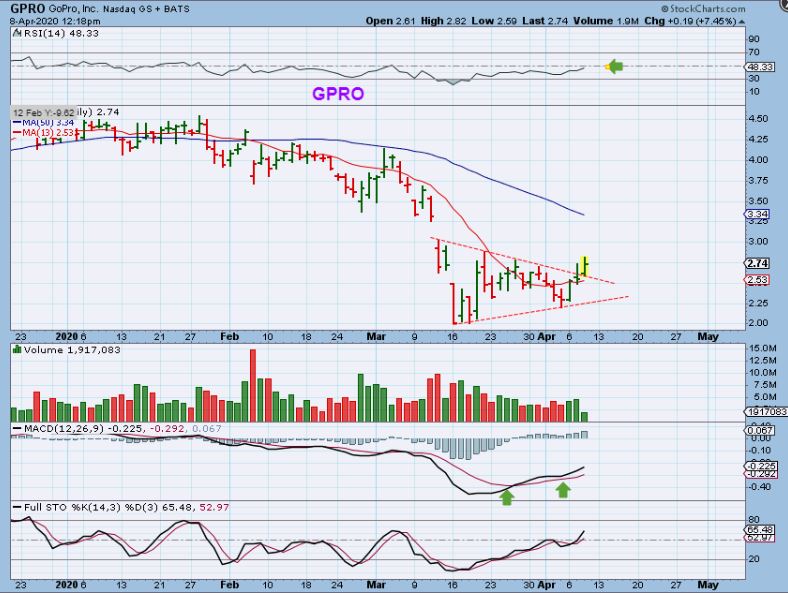Click the MACD legend line icon
The image size is (788, 593).
[17, 429]
